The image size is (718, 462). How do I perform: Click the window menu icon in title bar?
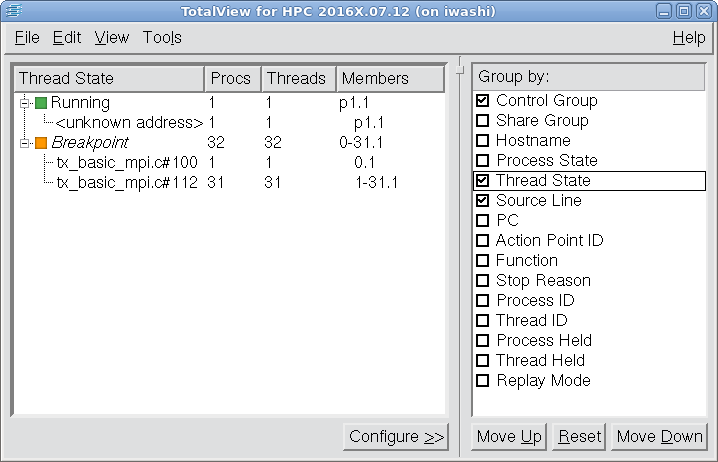[x=12, y=11]
